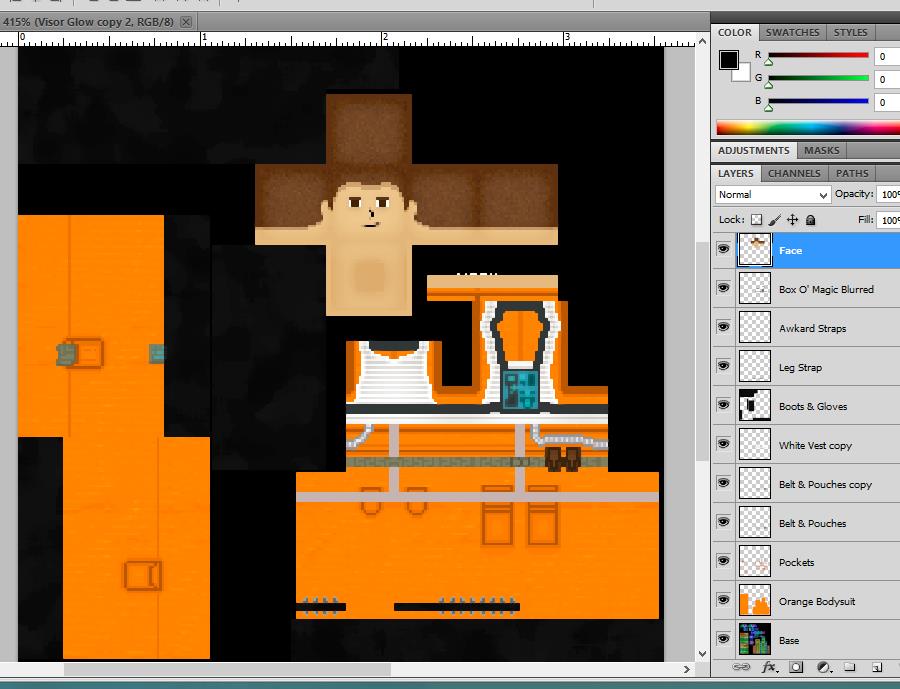Switch to the Swatches tab
Image resolution: width=900 pixels, height=689 pixels.
pyautogui.click(x=792, y=33)
